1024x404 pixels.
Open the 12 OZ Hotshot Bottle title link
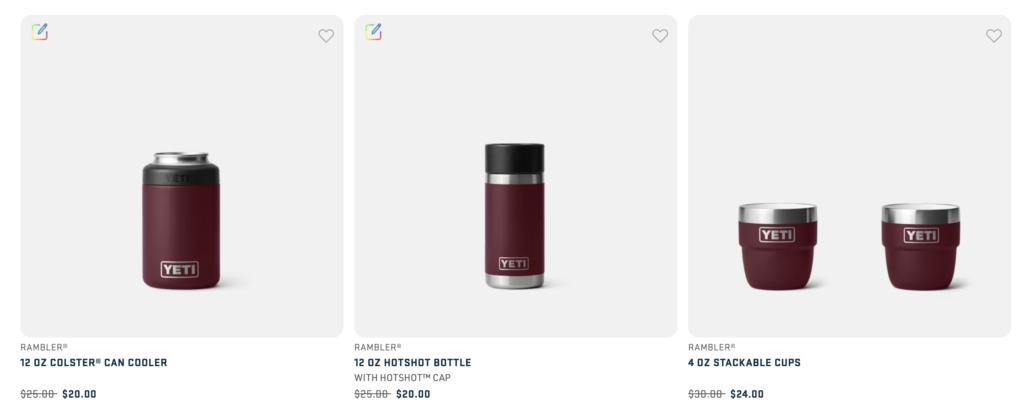tap(412, 363)
